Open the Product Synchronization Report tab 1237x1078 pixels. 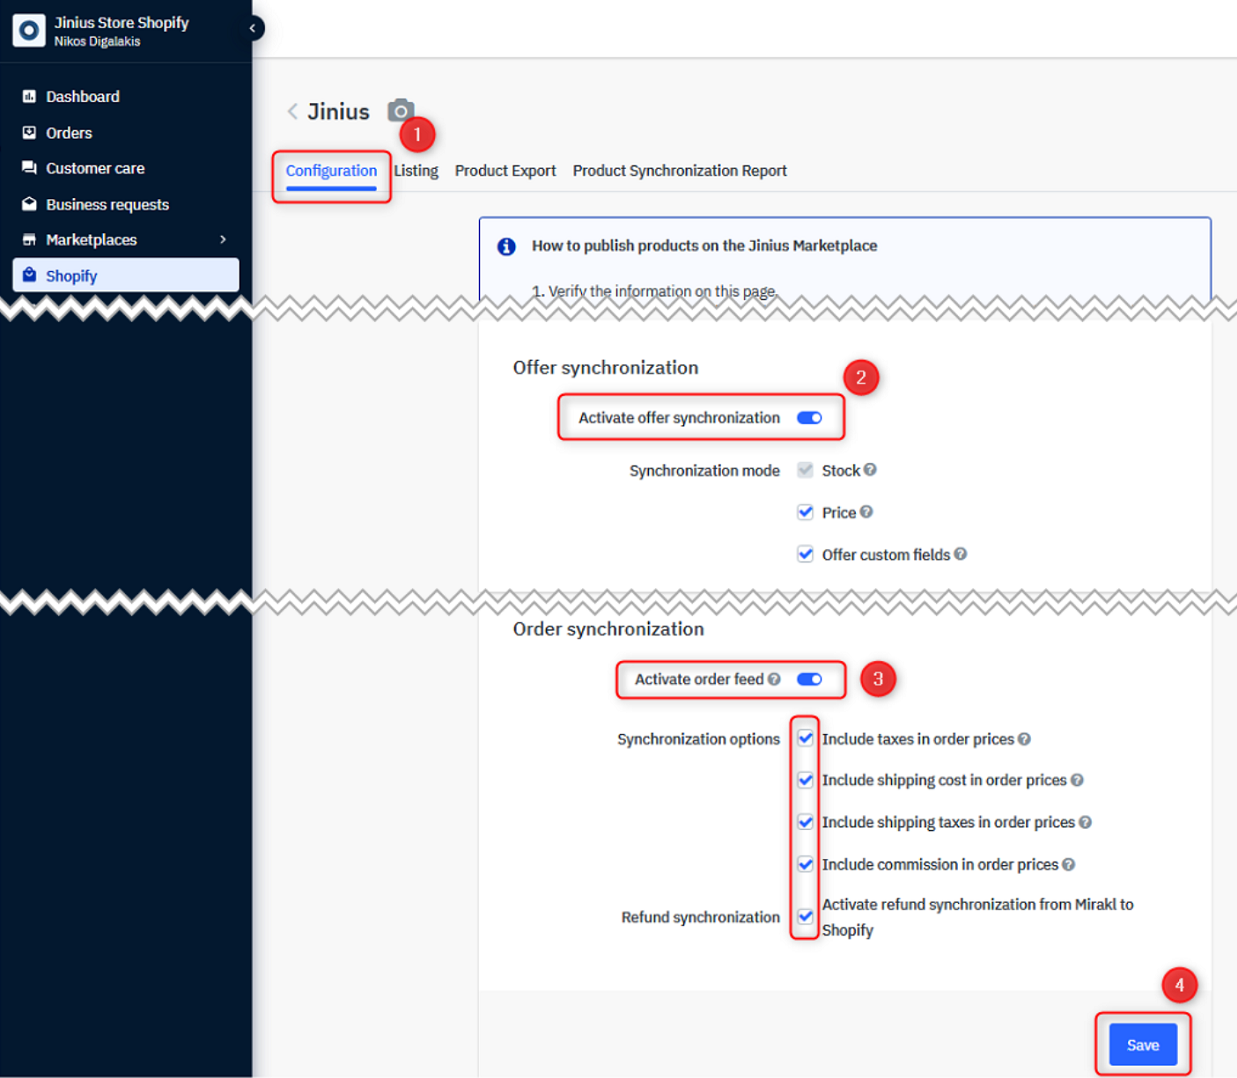[x=679, y=171]
